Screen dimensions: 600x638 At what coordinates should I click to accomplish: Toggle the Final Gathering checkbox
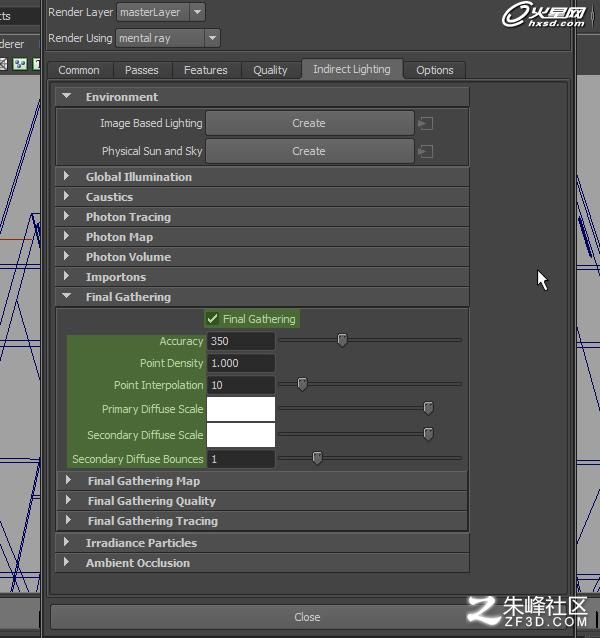point(212,319)
